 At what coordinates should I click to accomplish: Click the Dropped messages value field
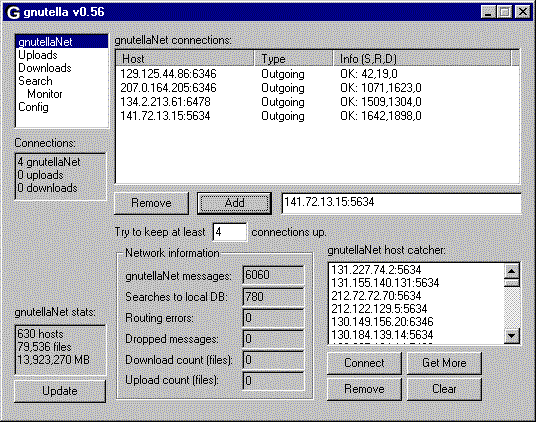(273, 339)
